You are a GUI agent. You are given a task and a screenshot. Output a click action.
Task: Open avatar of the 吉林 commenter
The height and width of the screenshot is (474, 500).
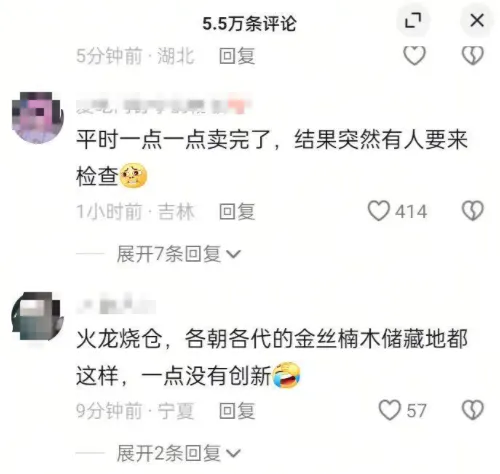coord(38,117)
